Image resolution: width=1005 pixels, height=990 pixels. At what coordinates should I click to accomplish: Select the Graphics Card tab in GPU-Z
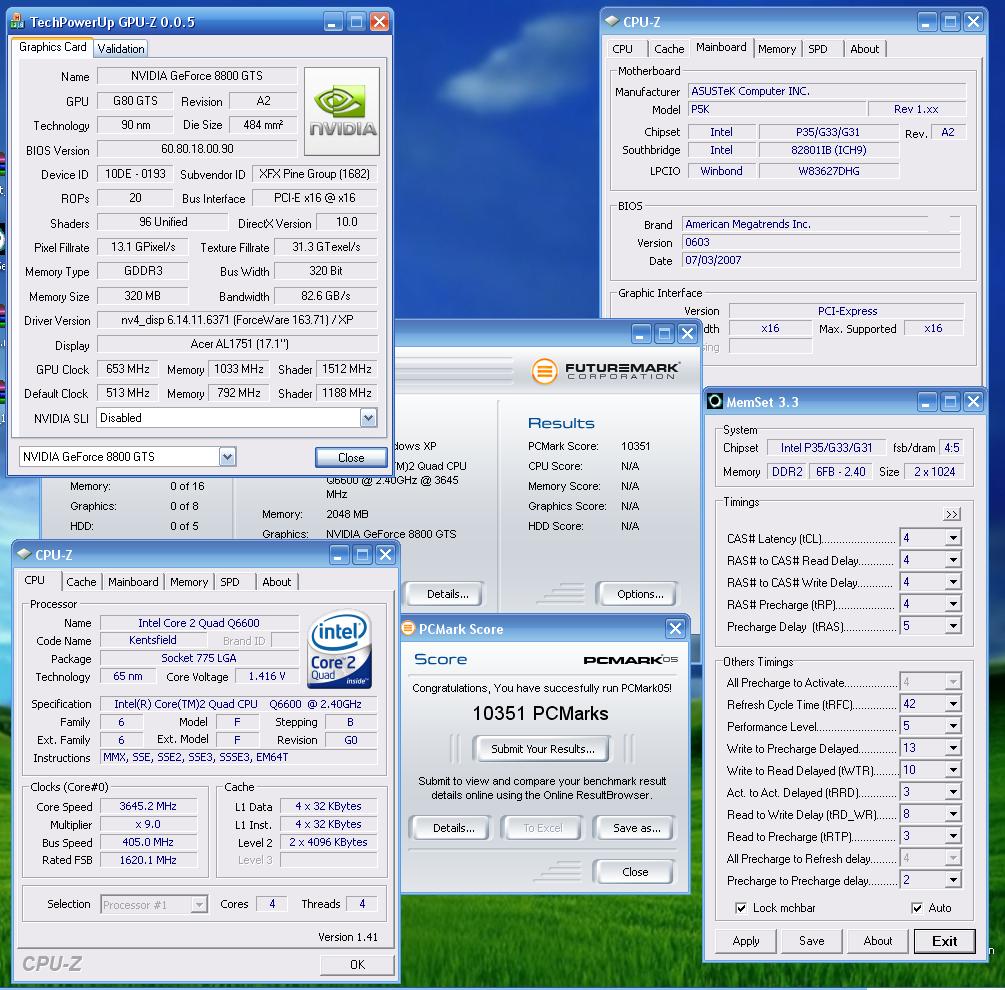click(53, 47)
